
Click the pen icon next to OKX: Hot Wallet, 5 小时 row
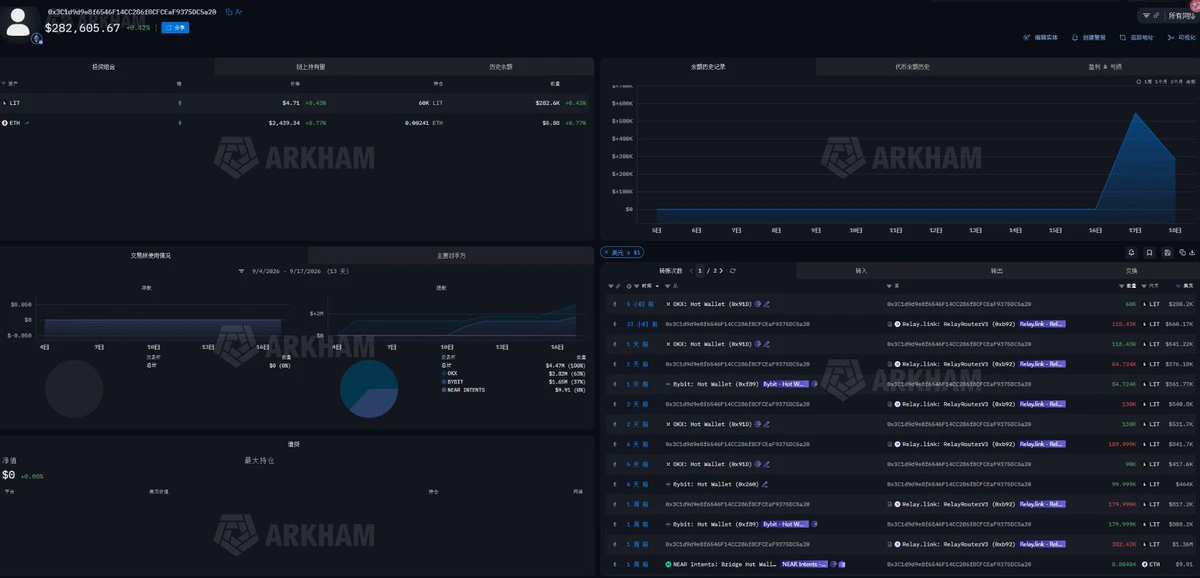767,304
